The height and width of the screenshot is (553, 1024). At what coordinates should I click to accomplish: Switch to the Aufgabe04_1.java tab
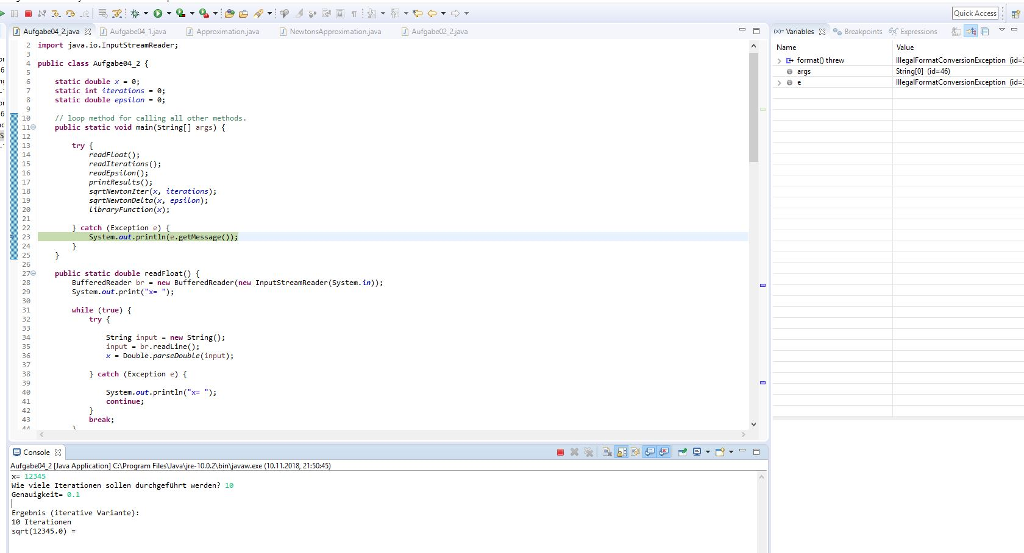(x=138, y=31)
